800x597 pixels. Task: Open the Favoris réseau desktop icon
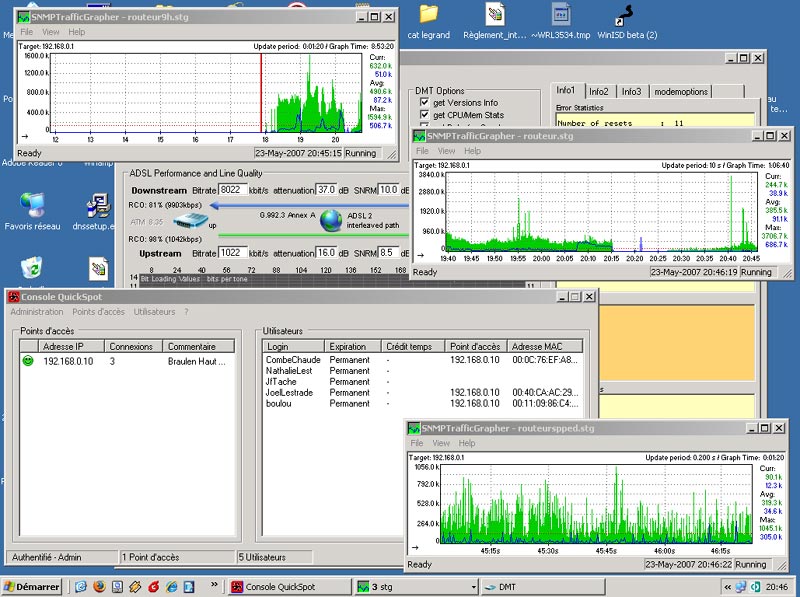[x=31, y=206]
